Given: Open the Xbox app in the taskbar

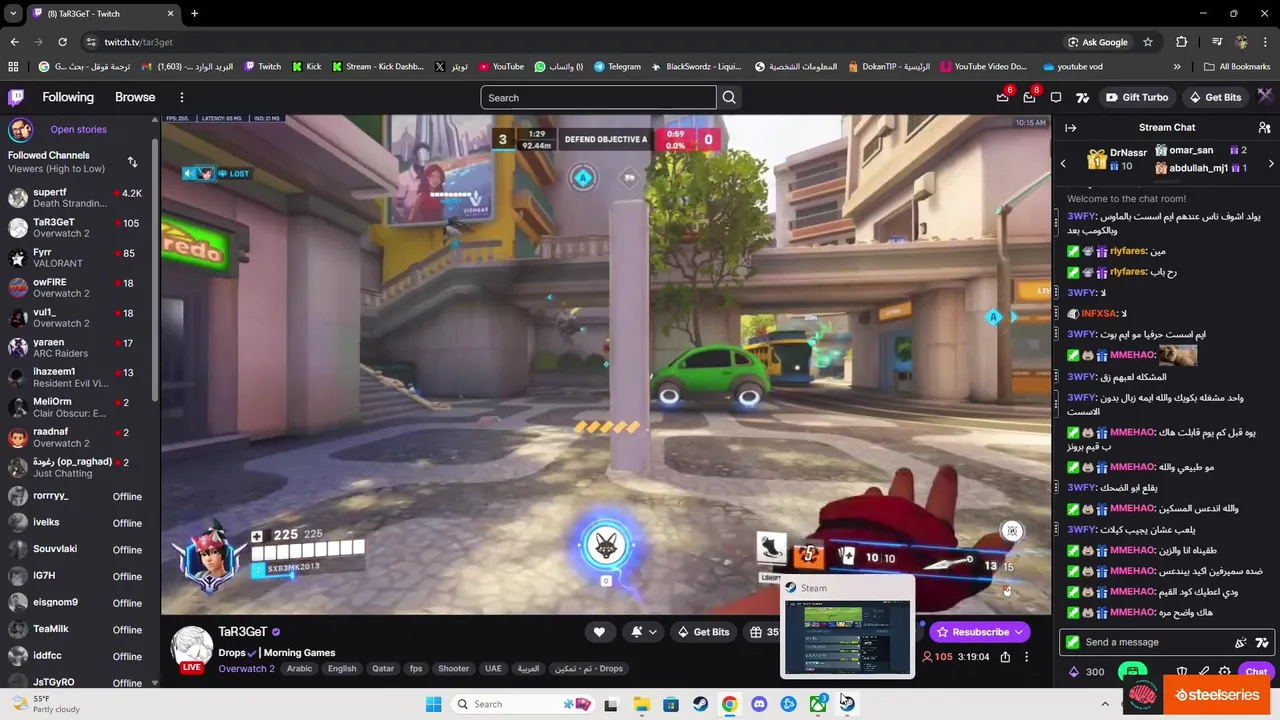Looking at the screenshot, I should tap(818, 704).
